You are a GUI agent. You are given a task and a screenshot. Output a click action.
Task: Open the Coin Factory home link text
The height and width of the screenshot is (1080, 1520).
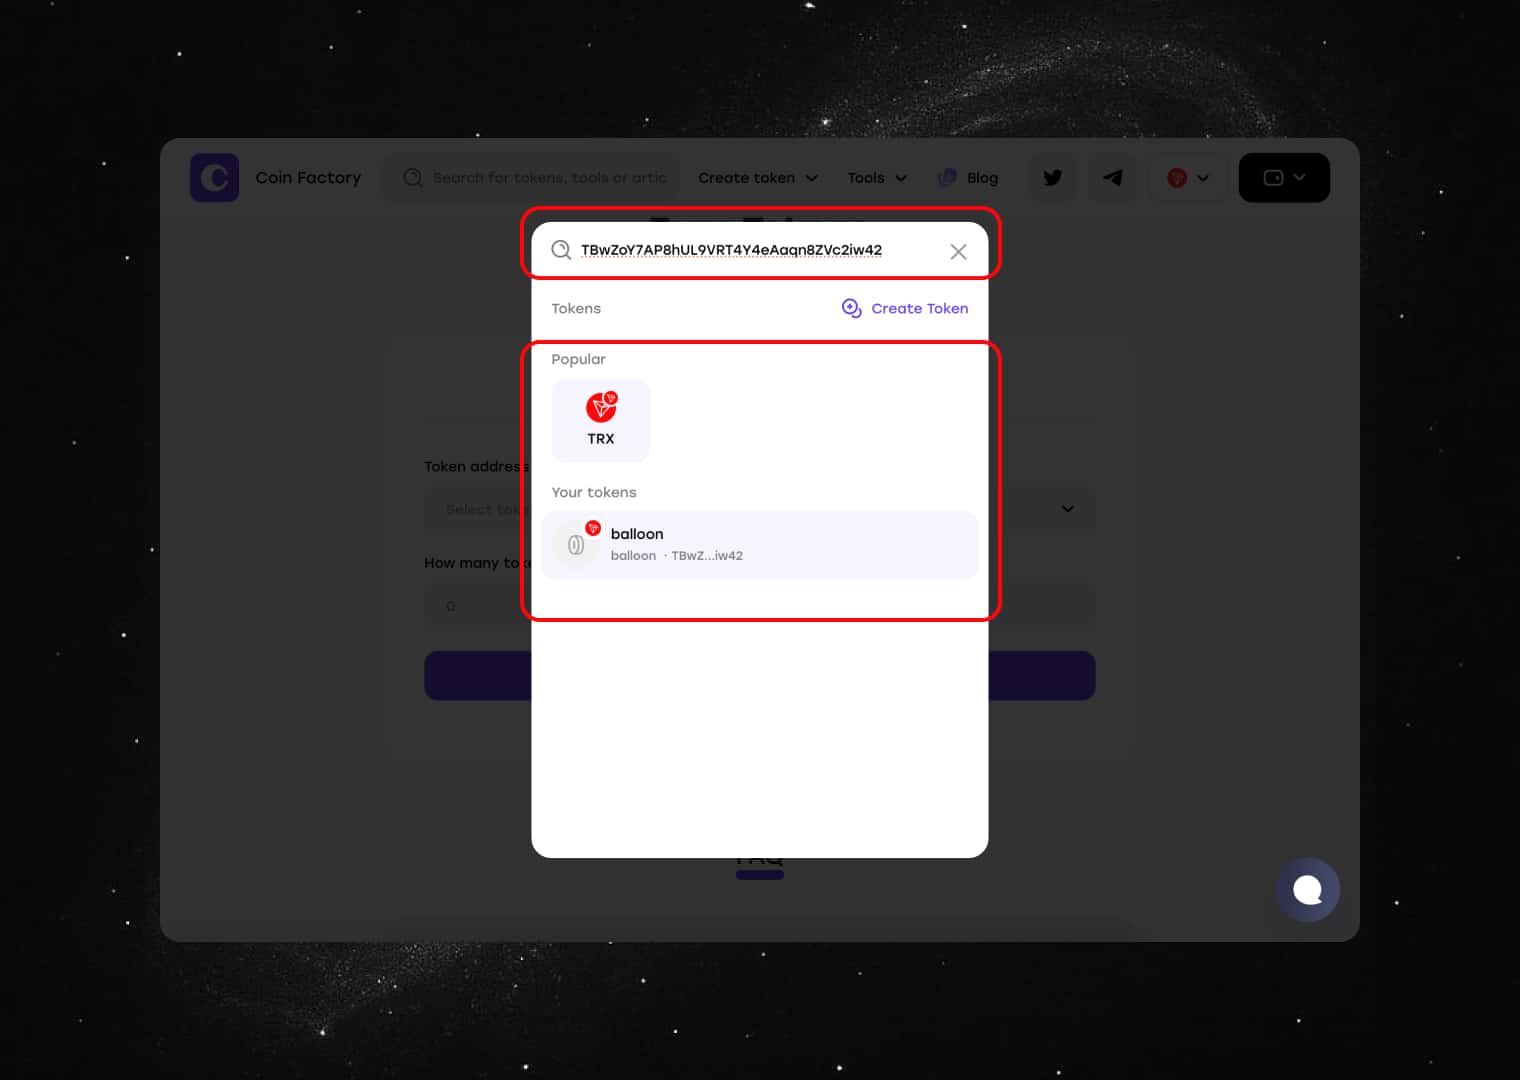(308, 178)
